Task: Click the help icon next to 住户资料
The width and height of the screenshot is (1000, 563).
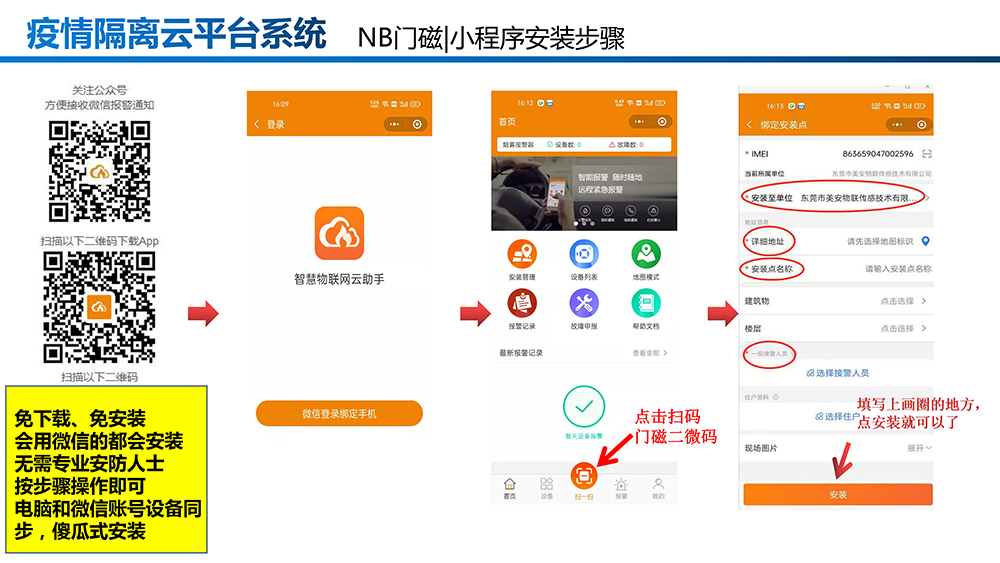Action: 776,397
